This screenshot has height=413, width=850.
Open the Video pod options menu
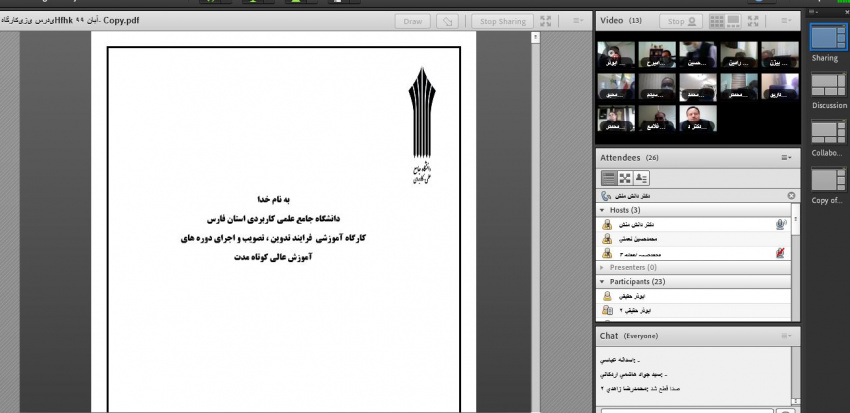tap(787, 21)
